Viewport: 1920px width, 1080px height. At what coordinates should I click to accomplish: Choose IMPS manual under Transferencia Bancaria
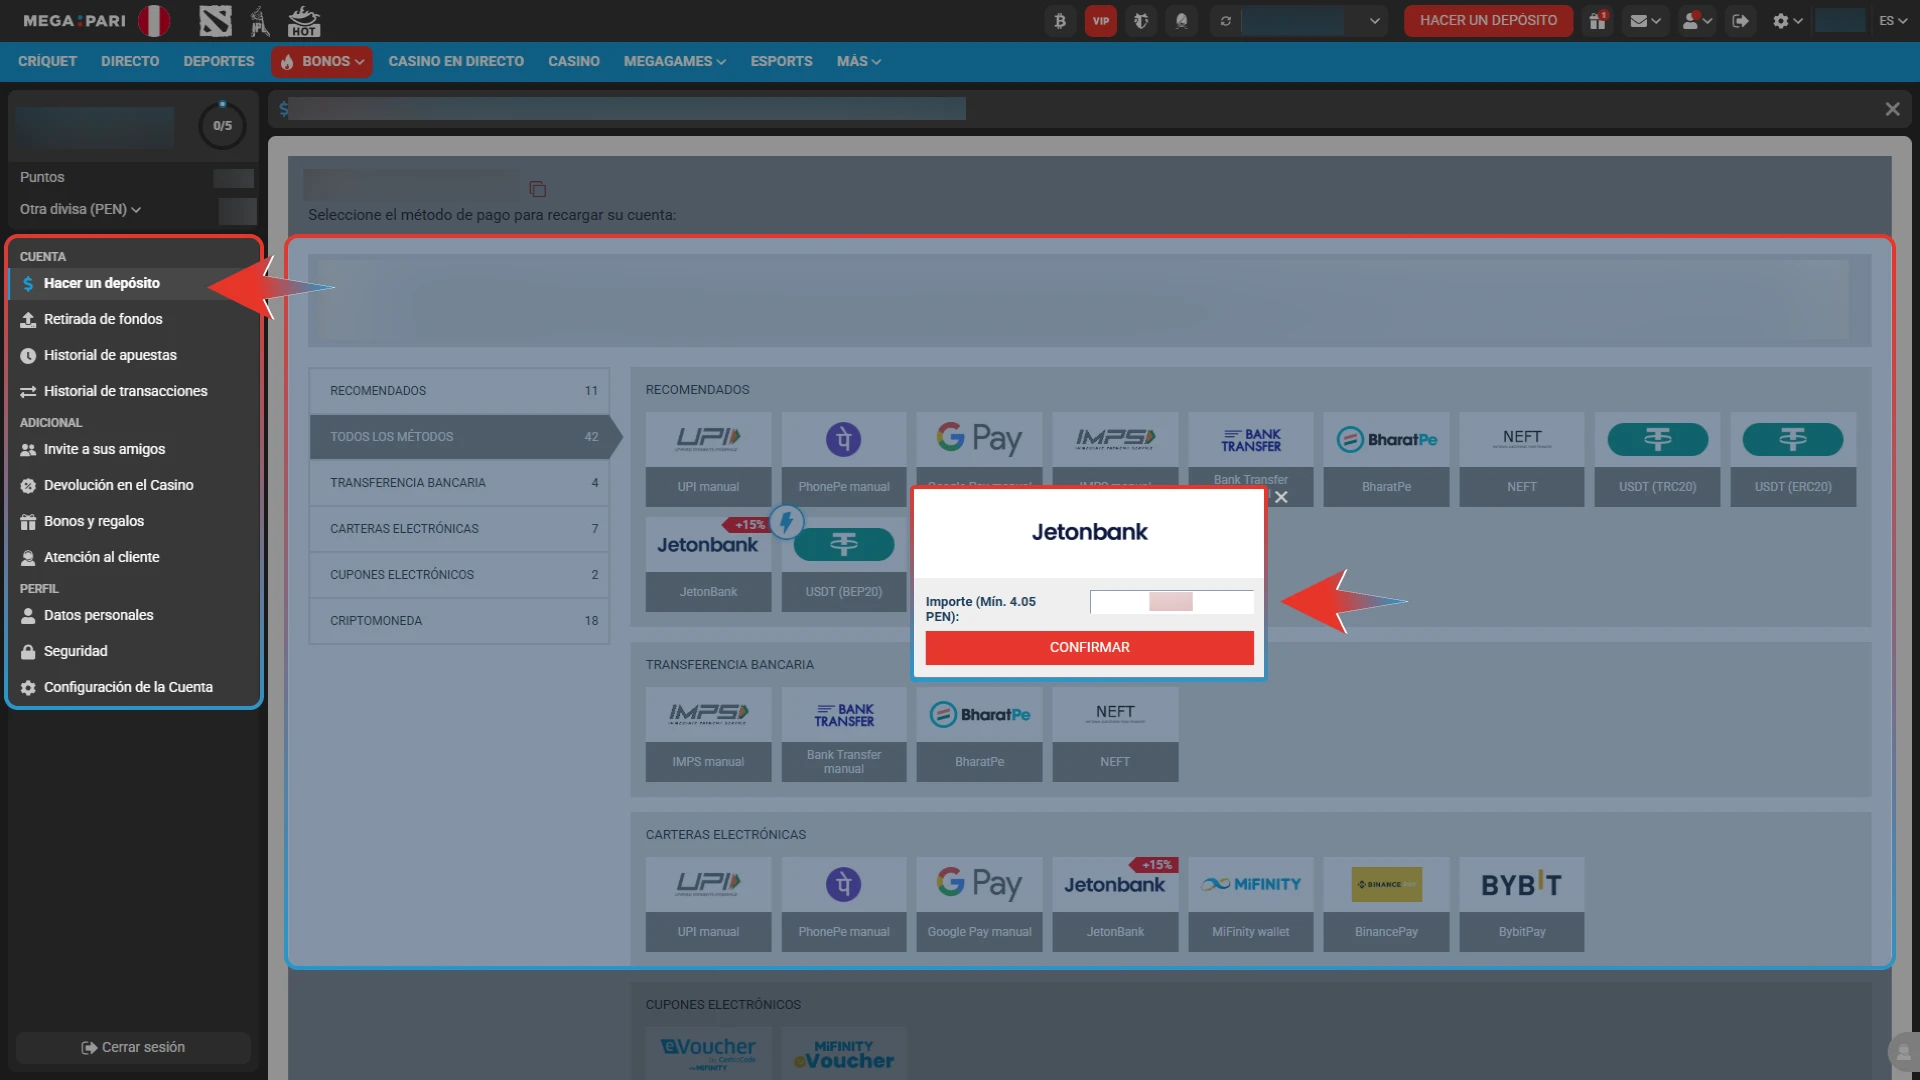pos(708,734)
